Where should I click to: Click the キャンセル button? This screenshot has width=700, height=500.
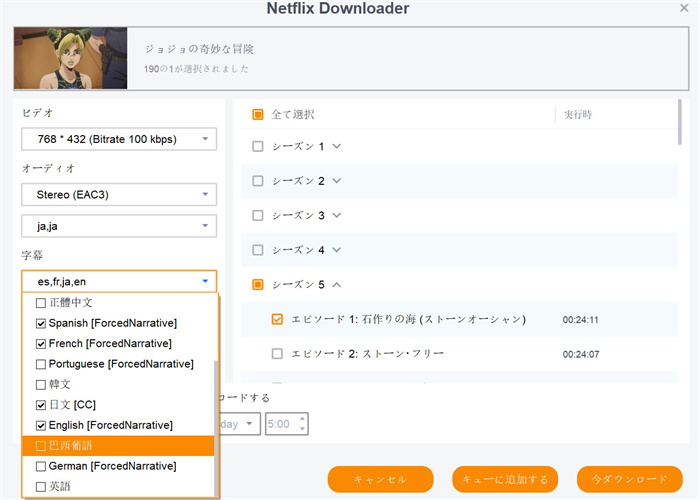click(380, 479)
